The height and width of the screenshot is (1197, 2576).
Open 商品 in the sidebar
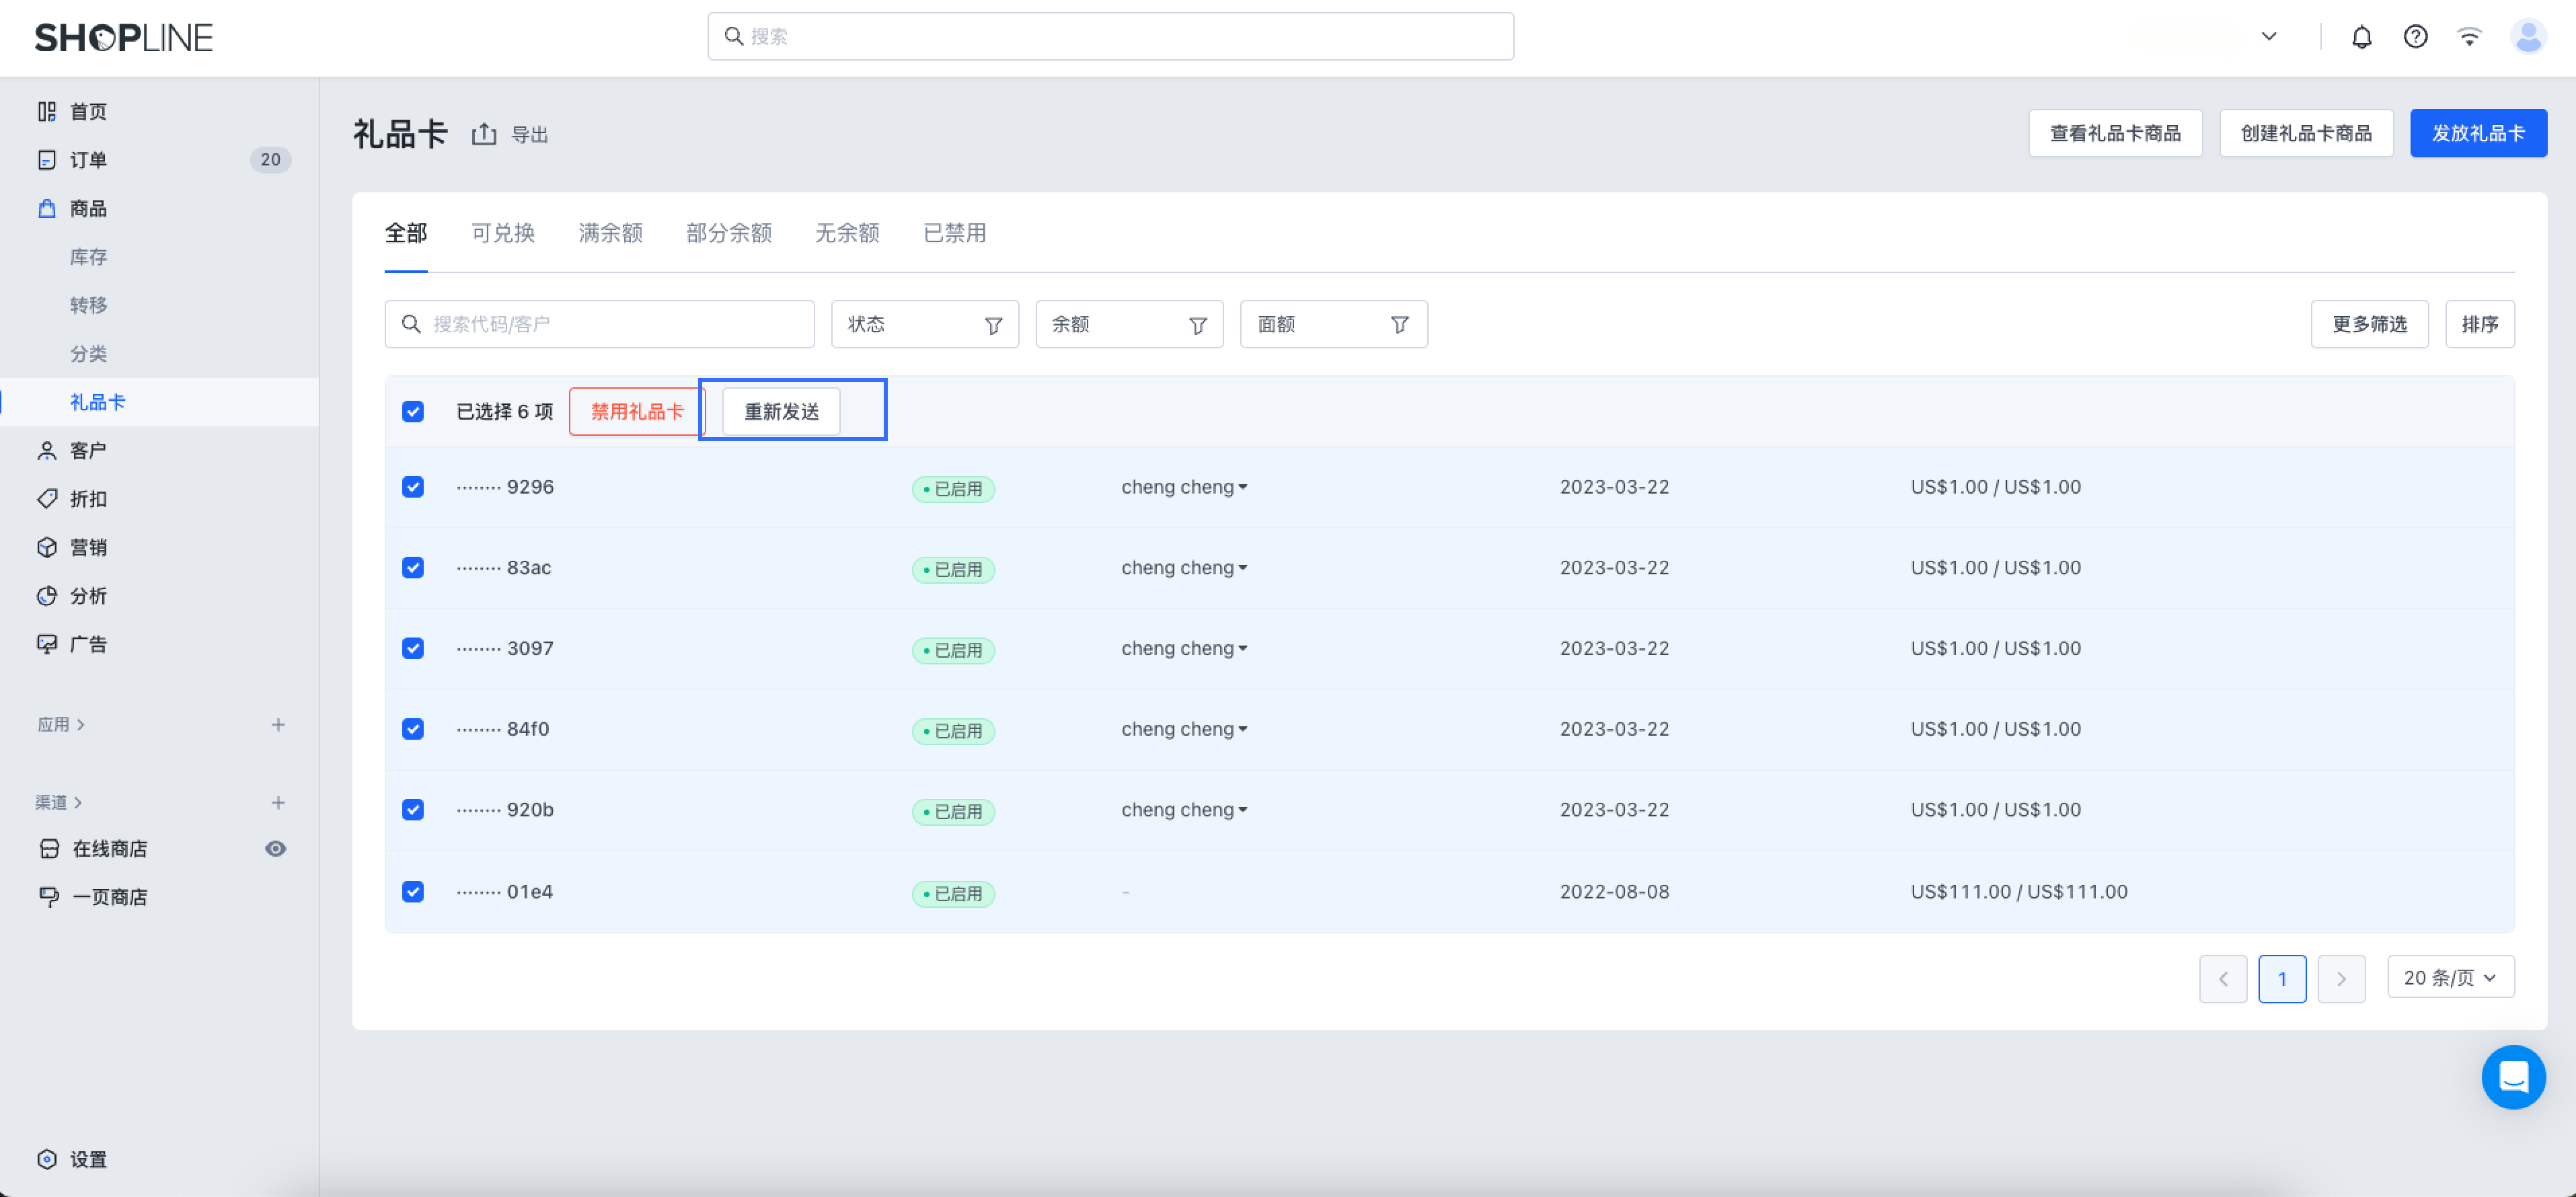click(88, 208)
